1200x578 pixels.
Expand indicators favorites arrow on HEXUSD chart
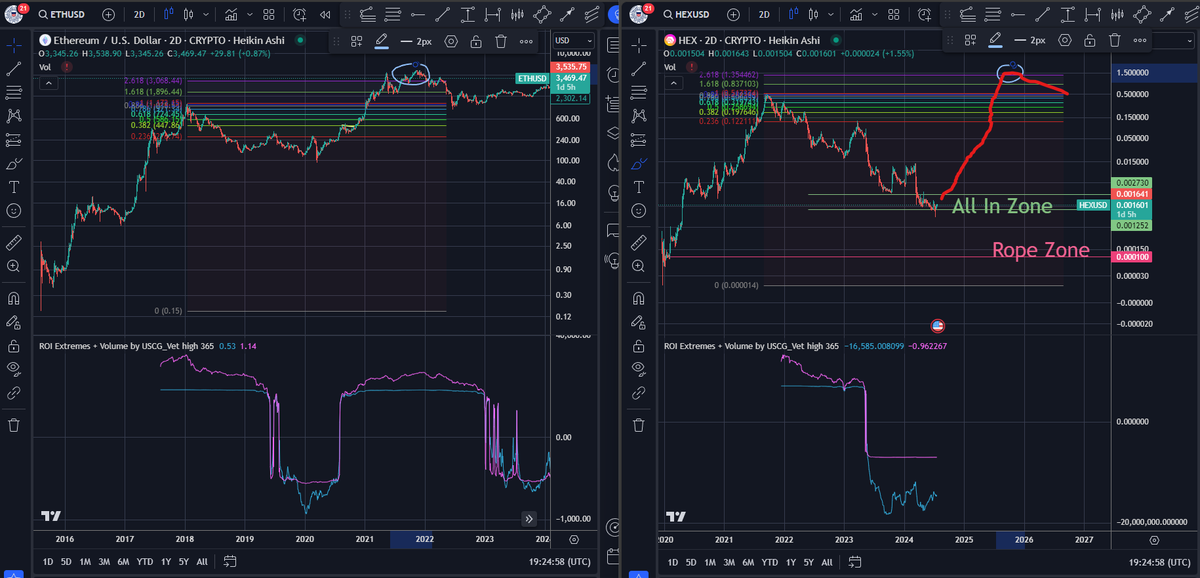[x=874, y=15]
